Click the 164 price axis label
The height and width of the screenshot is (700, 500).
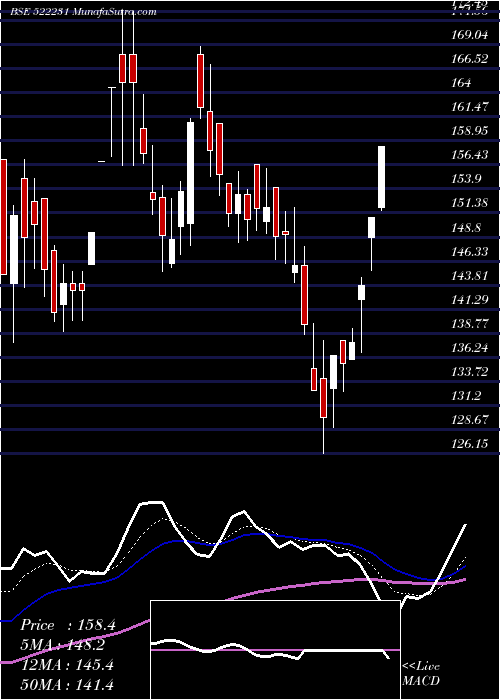click(x=461, y=83)
